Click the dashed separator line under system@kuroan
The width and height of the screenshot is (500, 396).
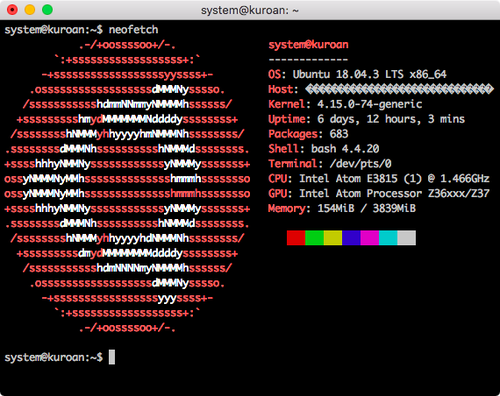(x=308, y=60)
